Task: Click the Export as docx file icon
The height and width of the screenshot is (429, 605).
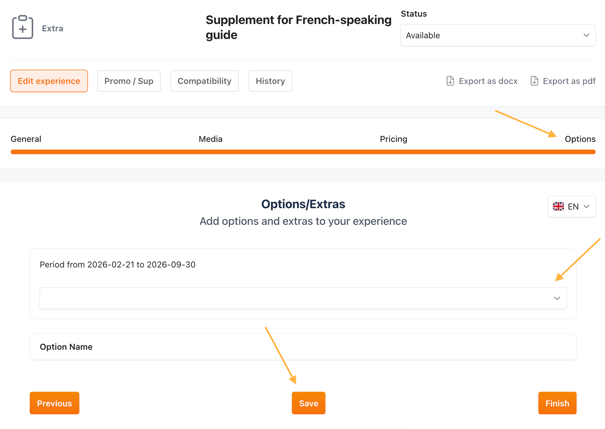Action: (450, 81)
